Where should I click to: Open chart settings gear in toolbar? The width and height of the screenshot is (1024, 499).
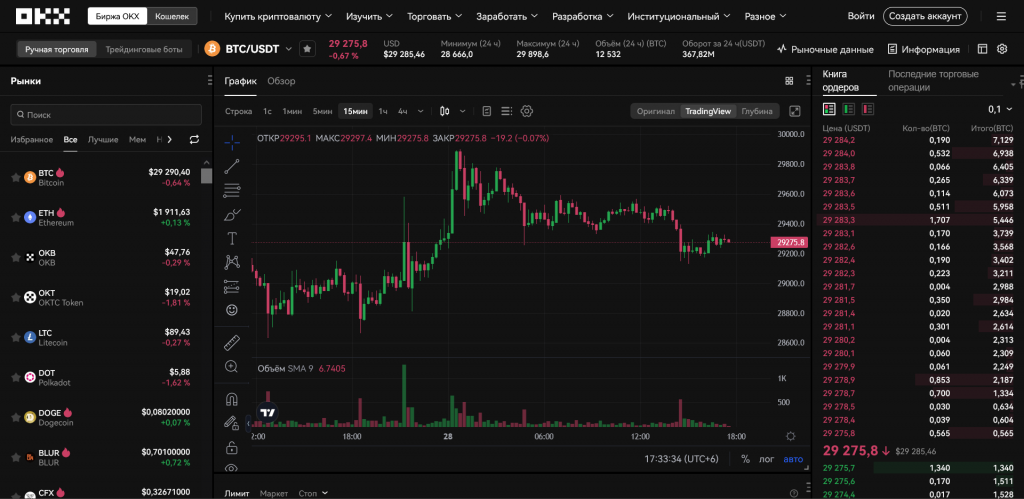[x=527, y=111]
